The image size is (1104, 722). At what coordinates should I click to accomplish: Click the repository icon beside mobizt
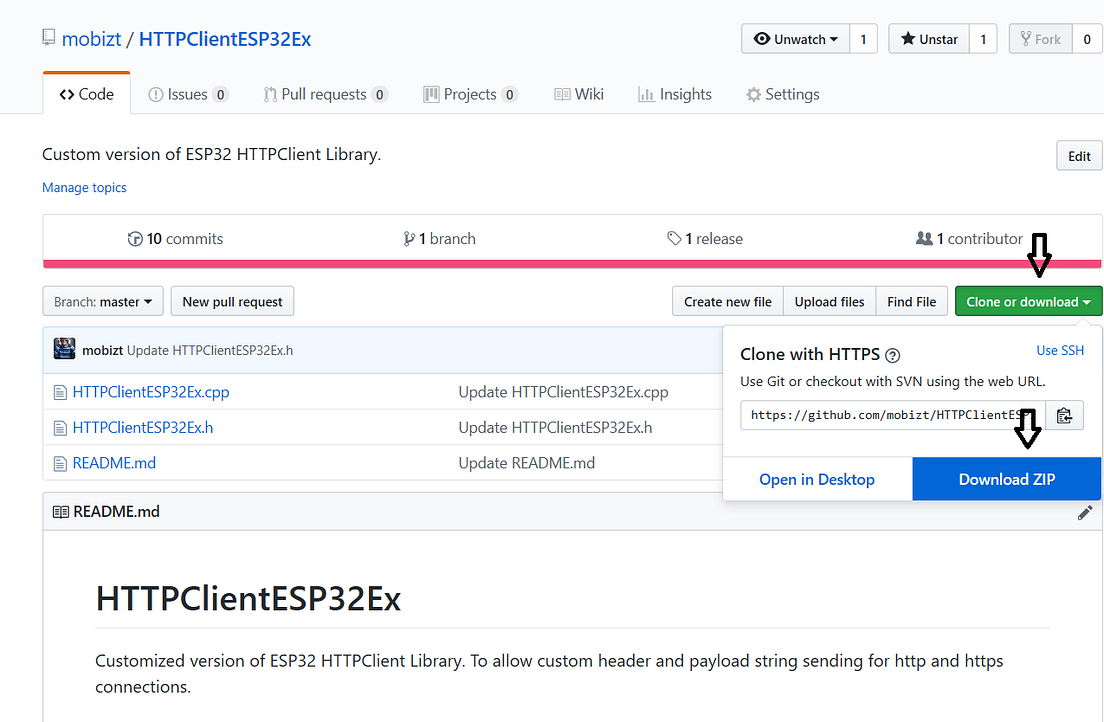(x=48, y=37)
